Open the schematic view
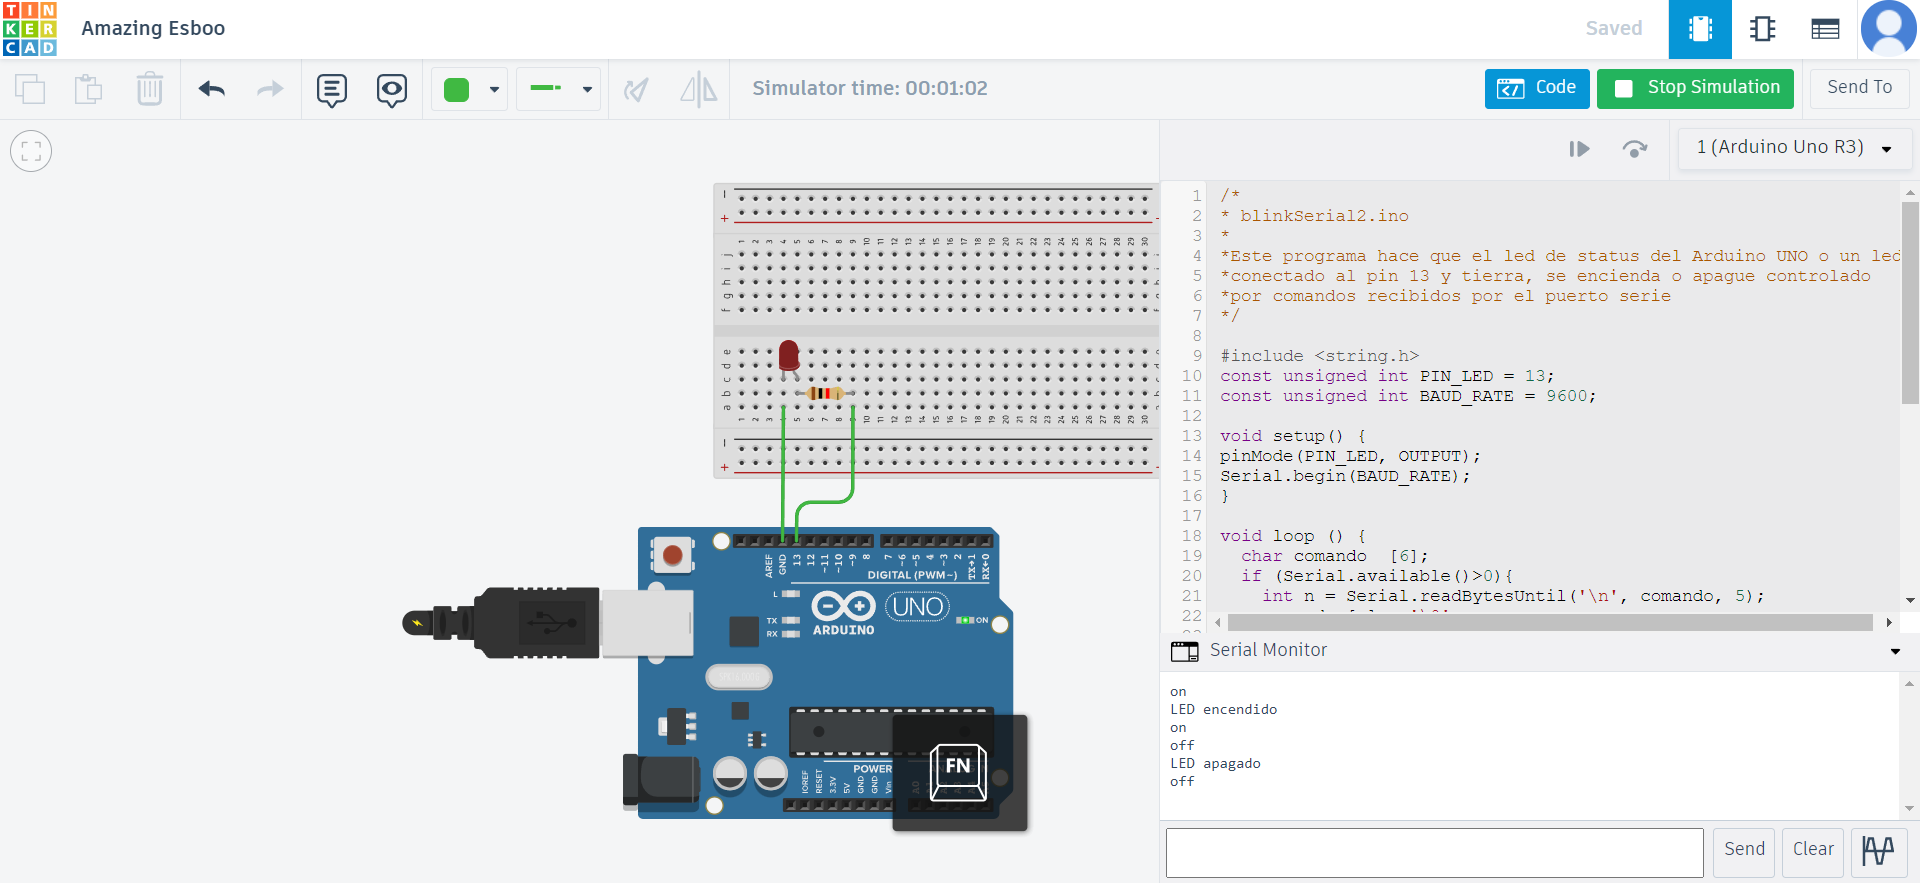This screenshot has width=1920, height=883. pos(1762,29)
